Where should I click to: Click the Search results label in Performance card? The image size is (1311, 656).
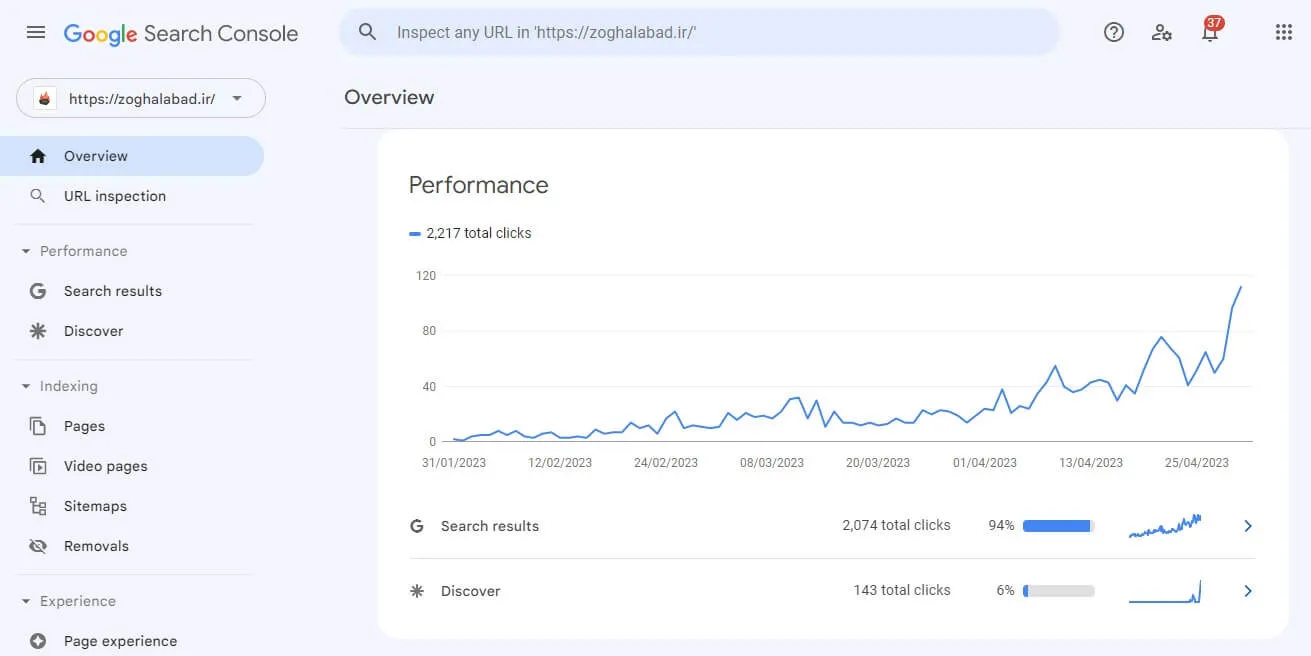click(x=490, y=526)
